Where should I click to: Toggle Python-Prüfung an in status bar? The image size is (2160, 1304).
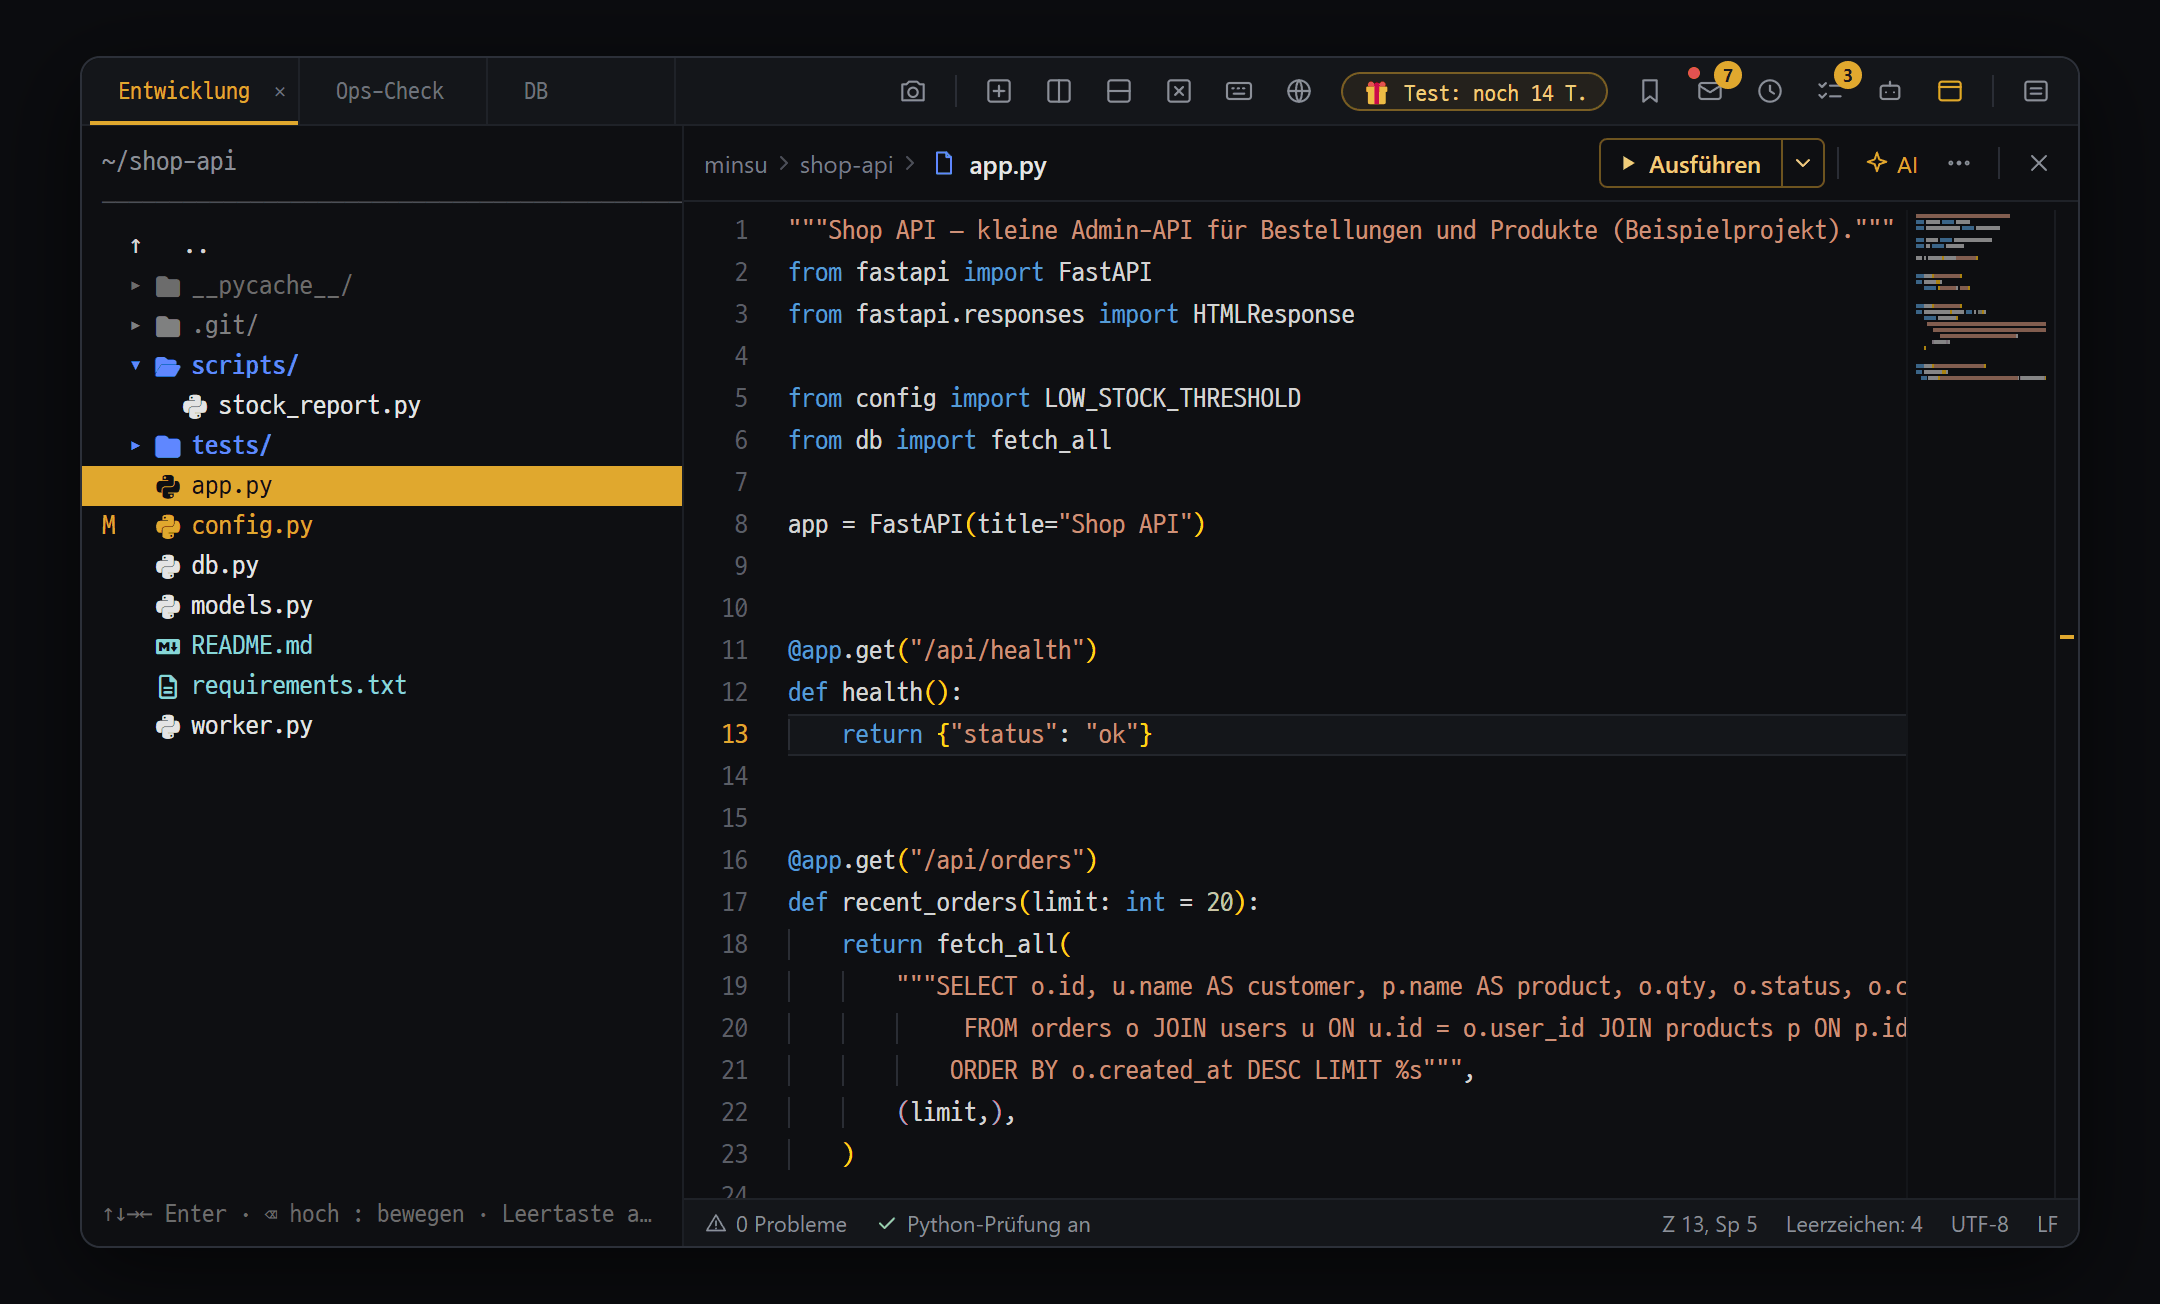click(984, 1224)
